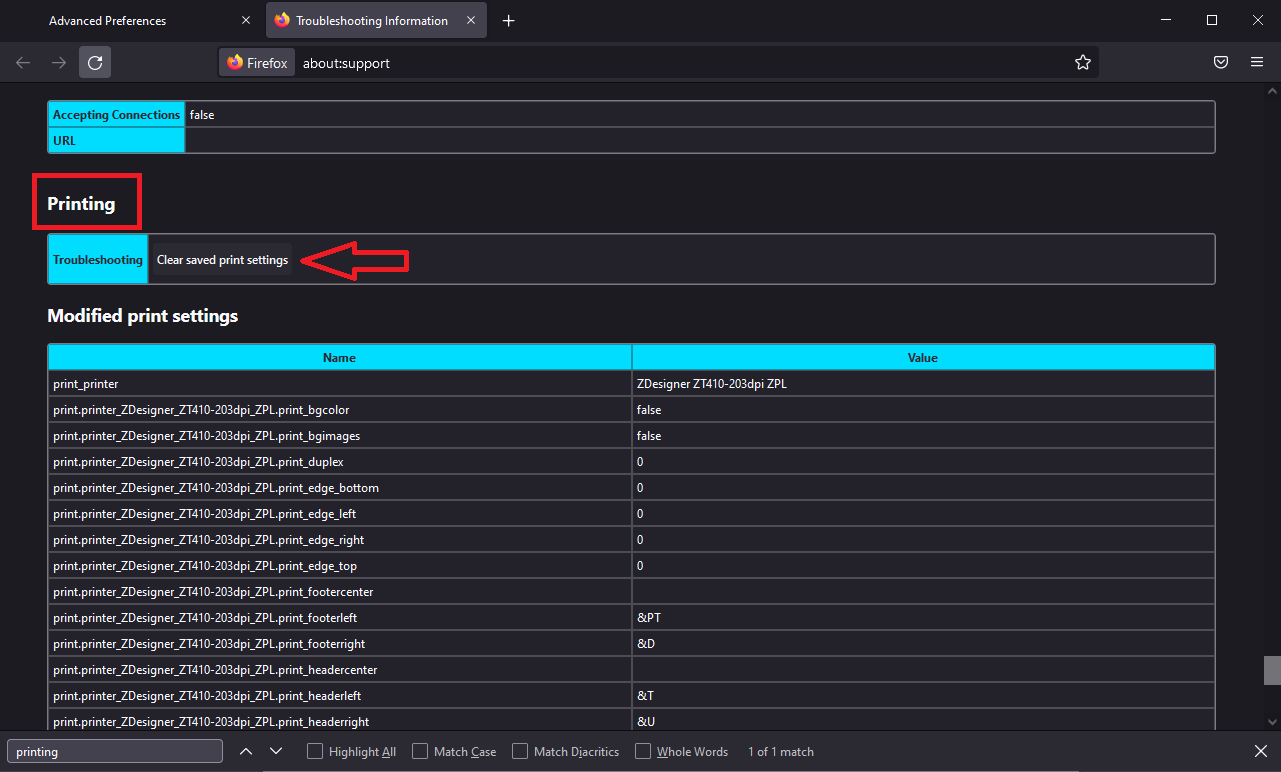Check the Whole Words option
The image size is (1281, 772).
[643, 752]
